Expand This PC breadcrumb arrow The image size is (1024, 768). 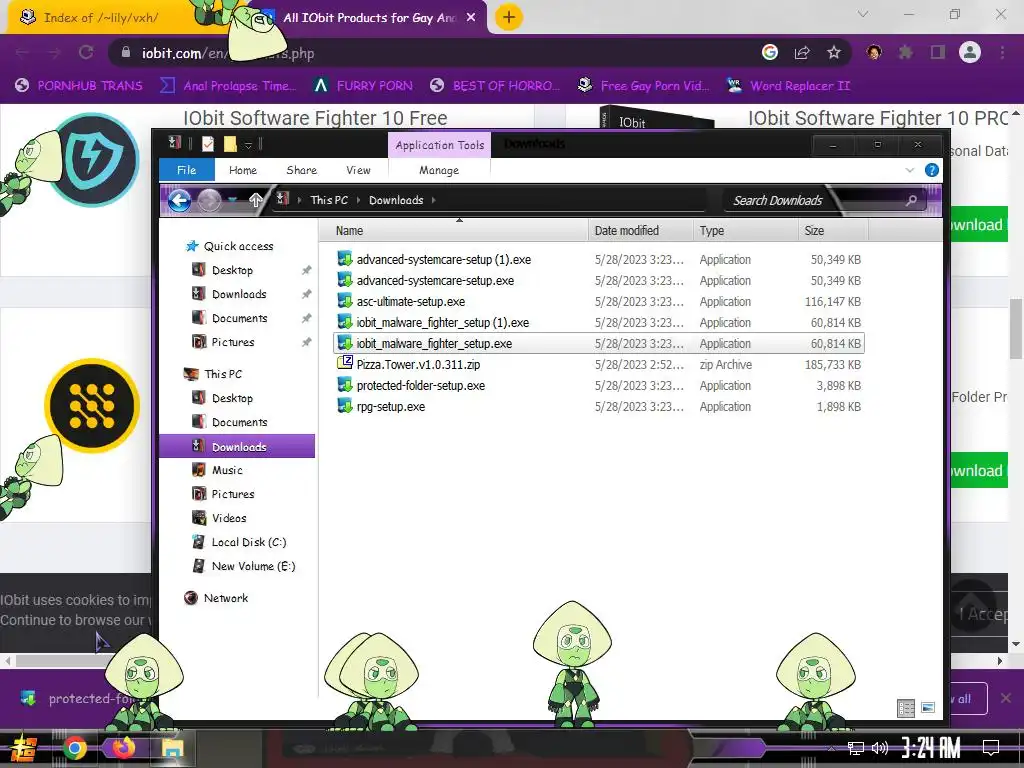[x=359, y=200]
